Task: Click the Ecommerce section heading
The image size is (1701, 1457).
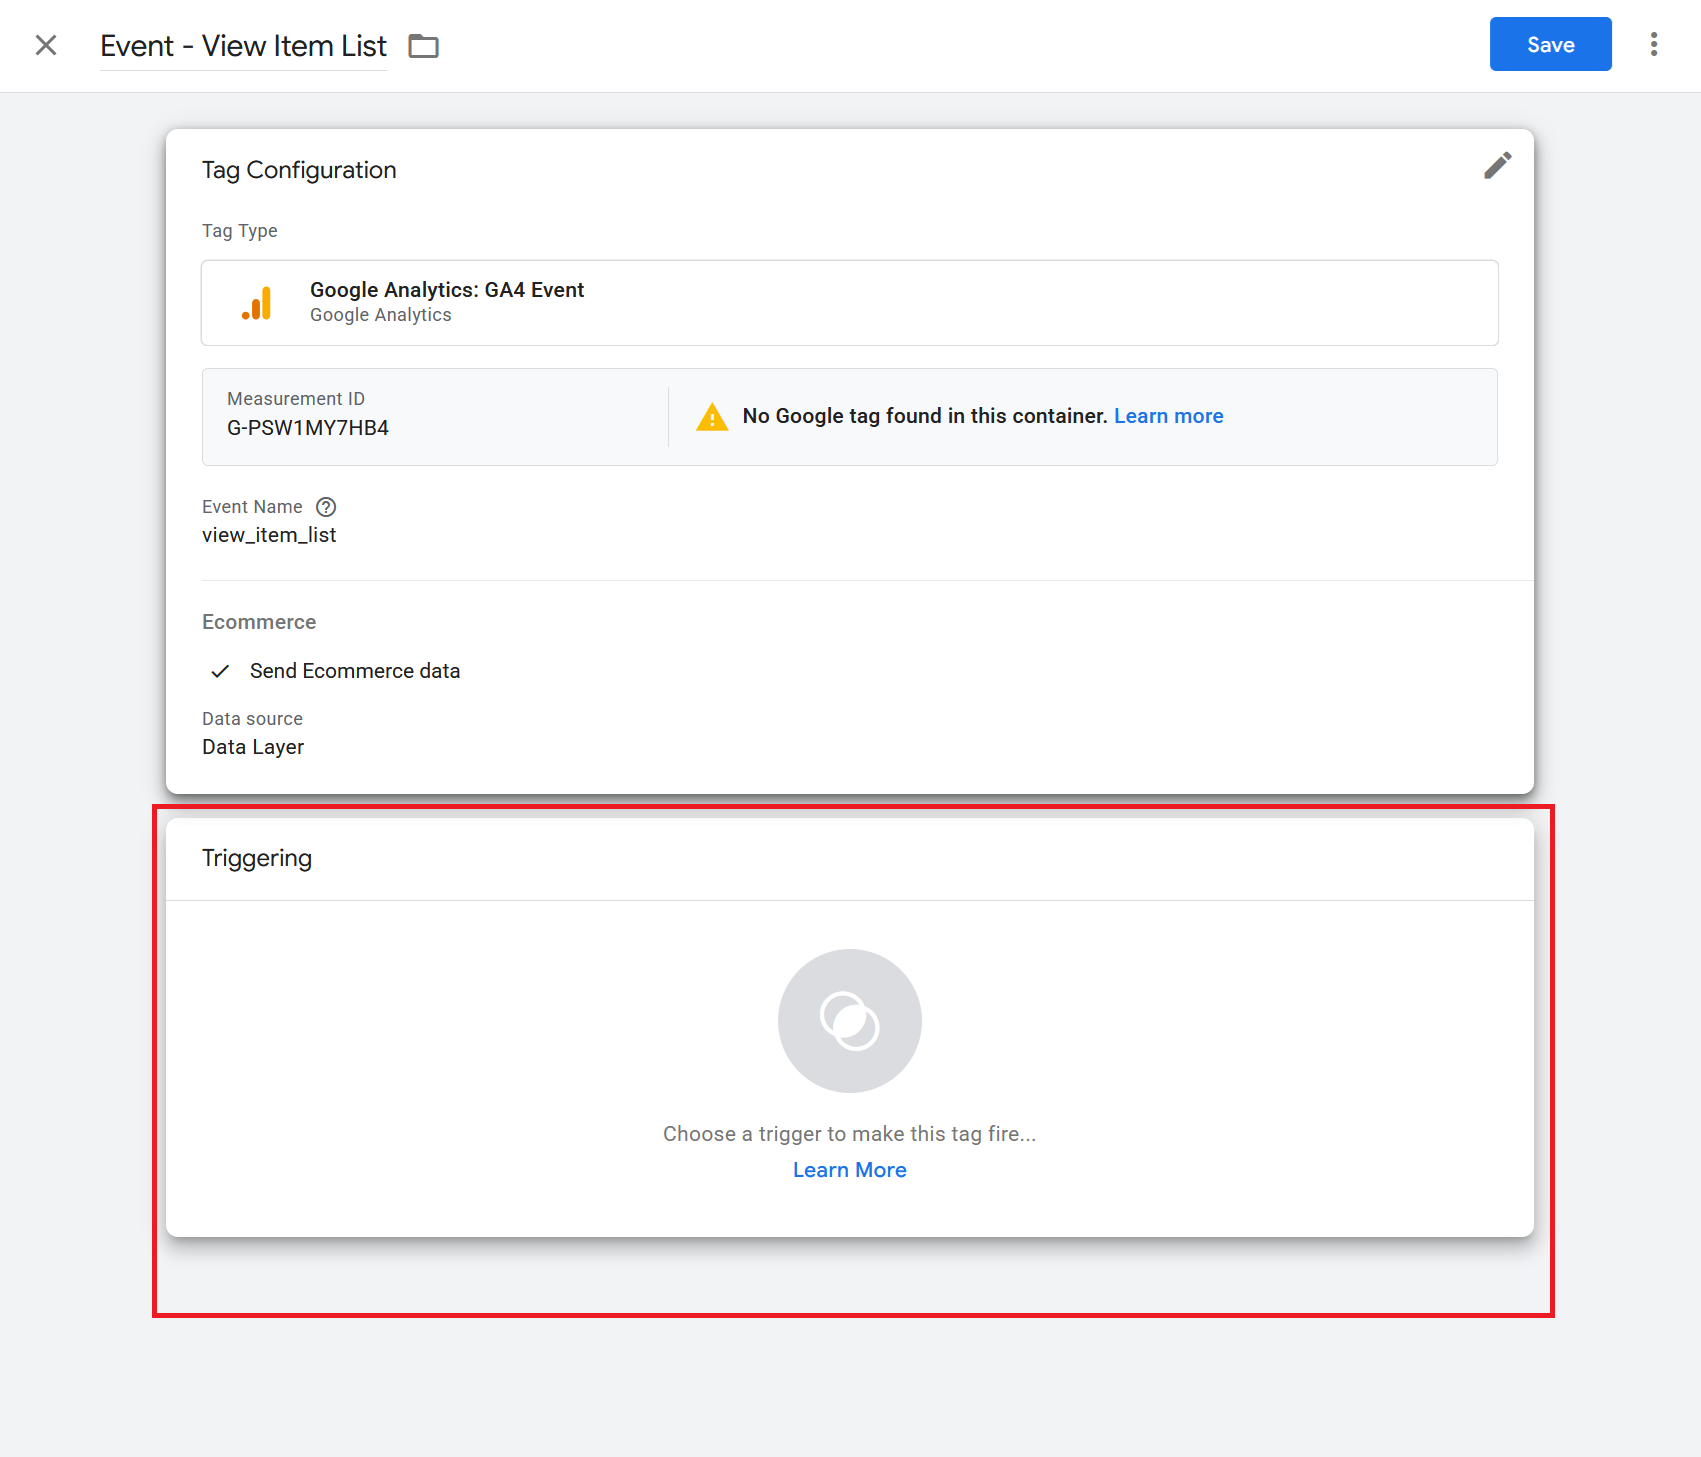Action: coord(259,622)
